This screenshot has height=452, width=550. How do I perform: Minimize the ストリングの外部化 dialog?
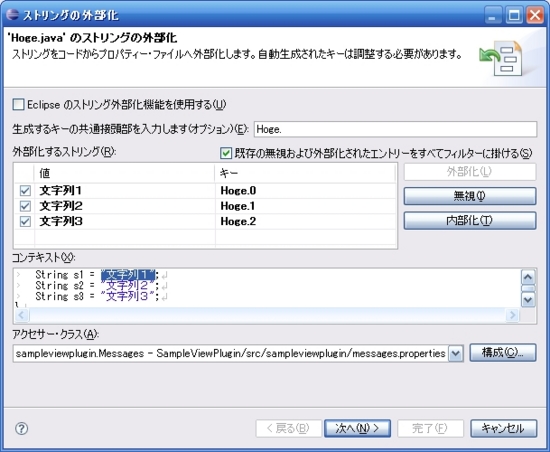point(493,15)
